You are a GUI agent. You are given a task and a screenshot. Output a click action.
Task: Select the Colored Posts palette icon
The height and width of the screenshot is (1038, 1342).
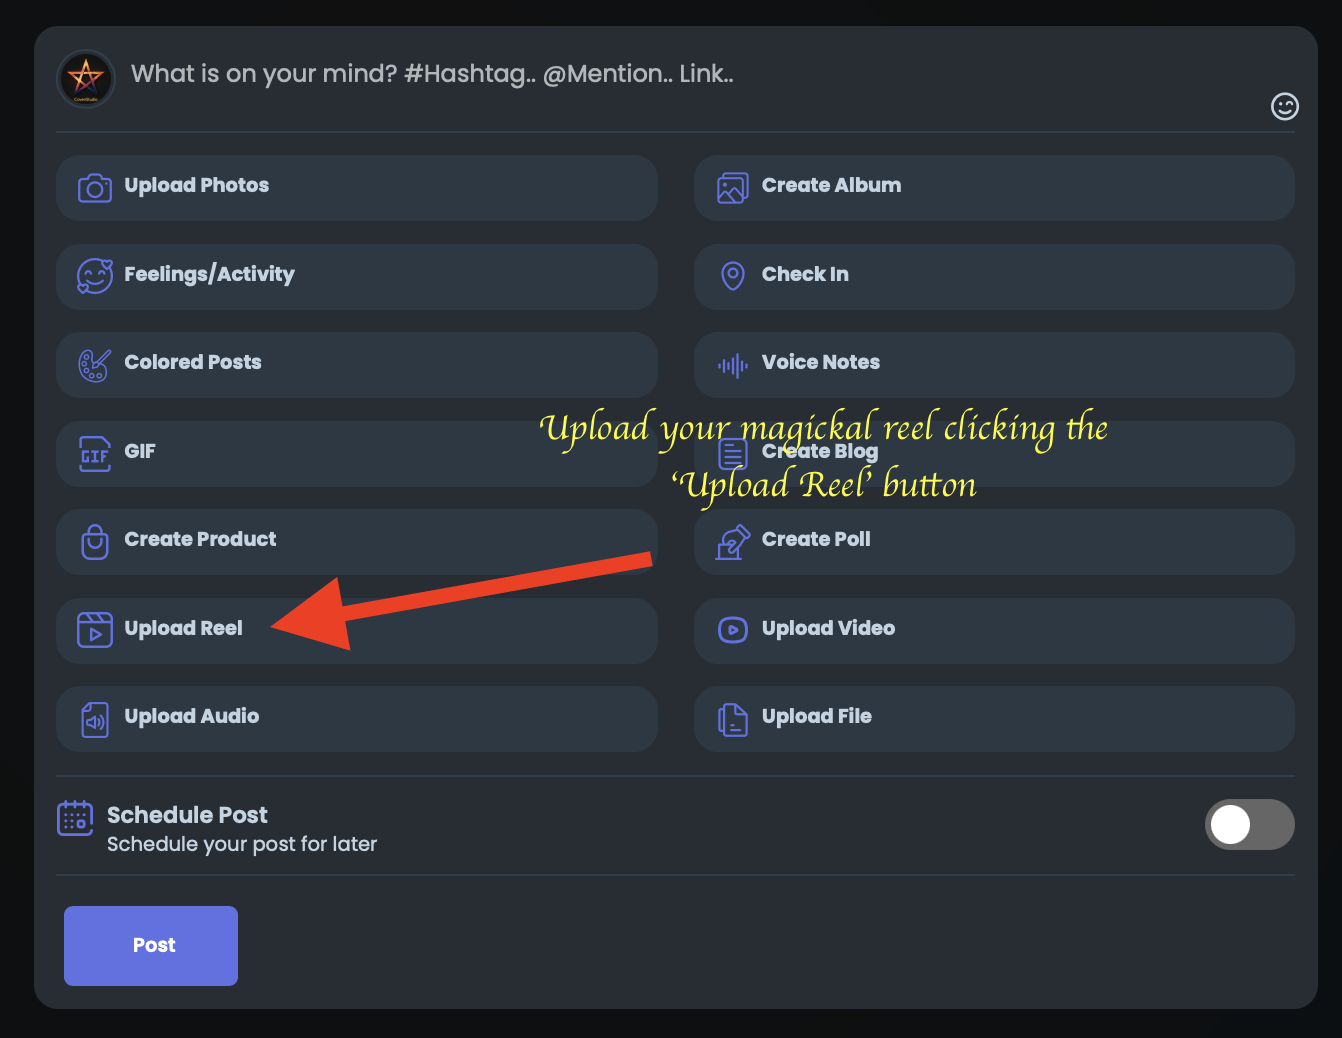[94, 365]
